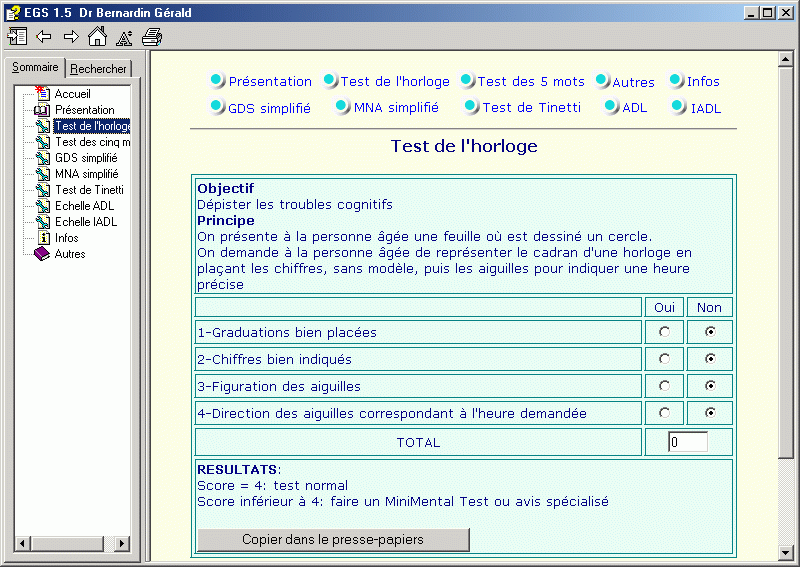This screenshot has height=567, width=800.
Task: Click the page vertical scrollbar down arrow
Action: 786,552
